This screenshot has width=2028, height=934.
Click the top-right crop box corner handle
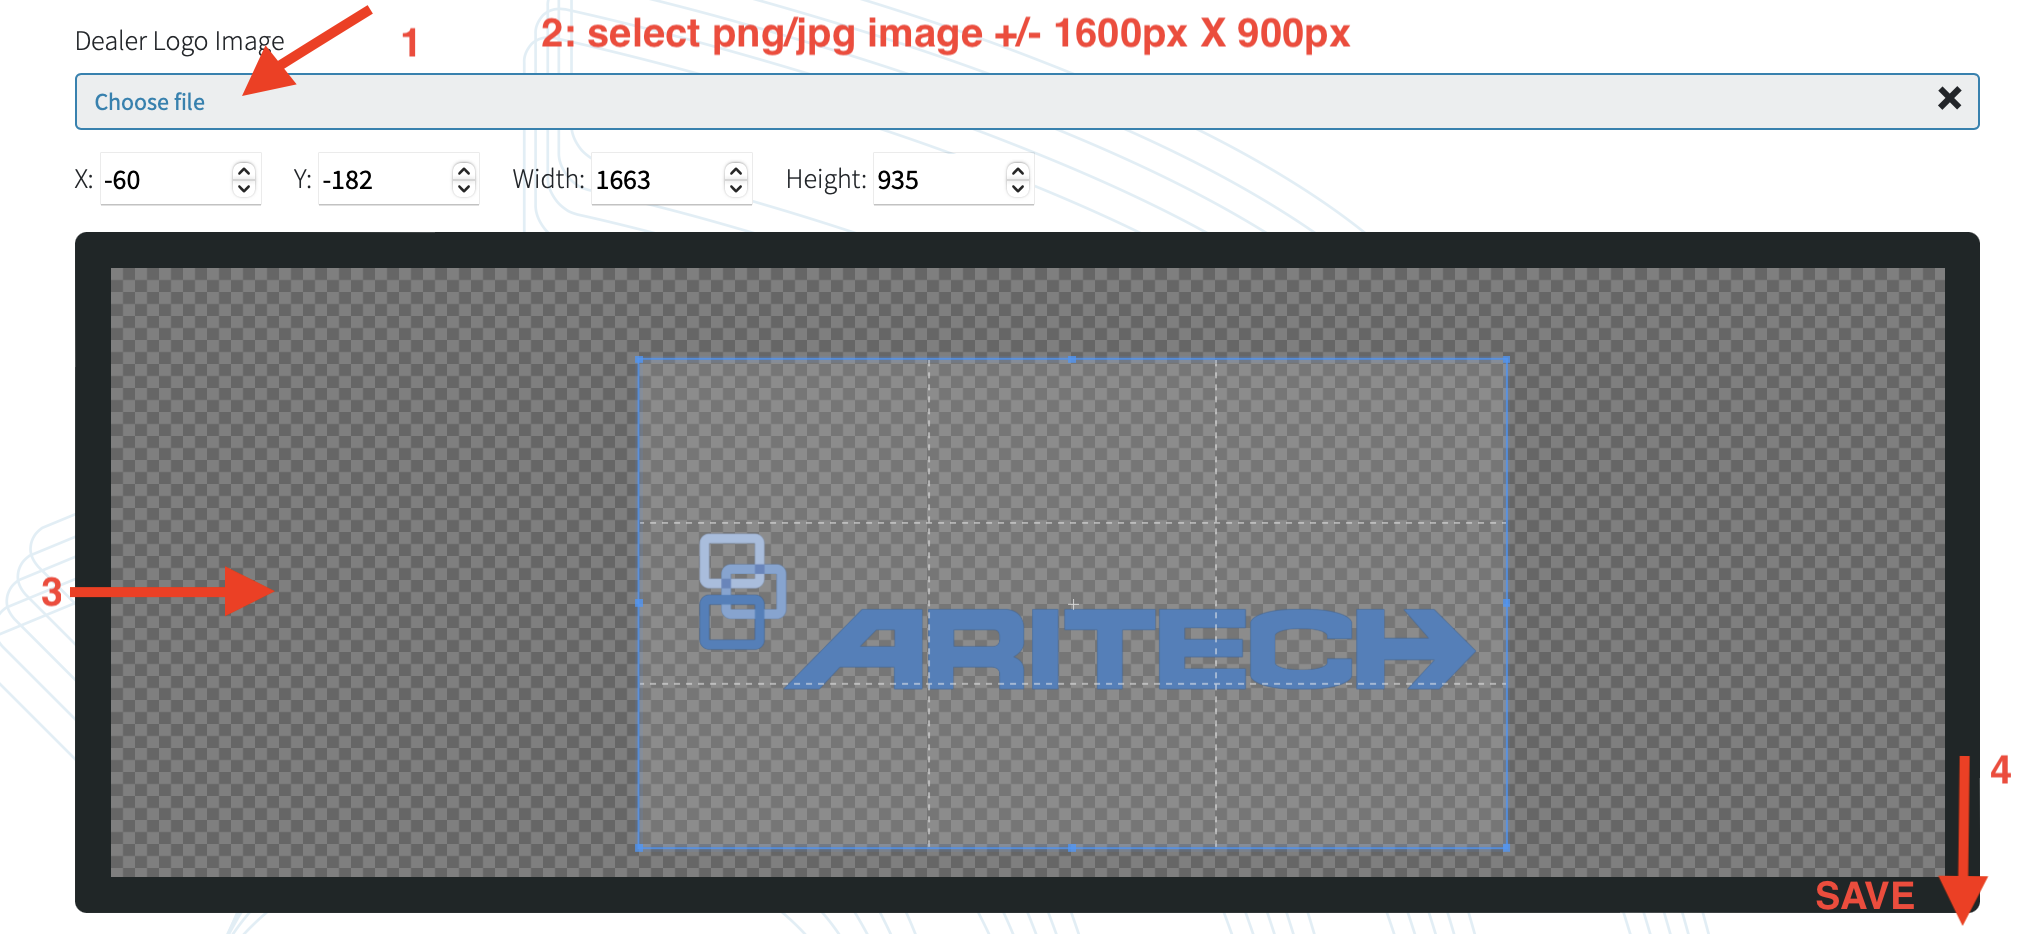point(1506,358)
